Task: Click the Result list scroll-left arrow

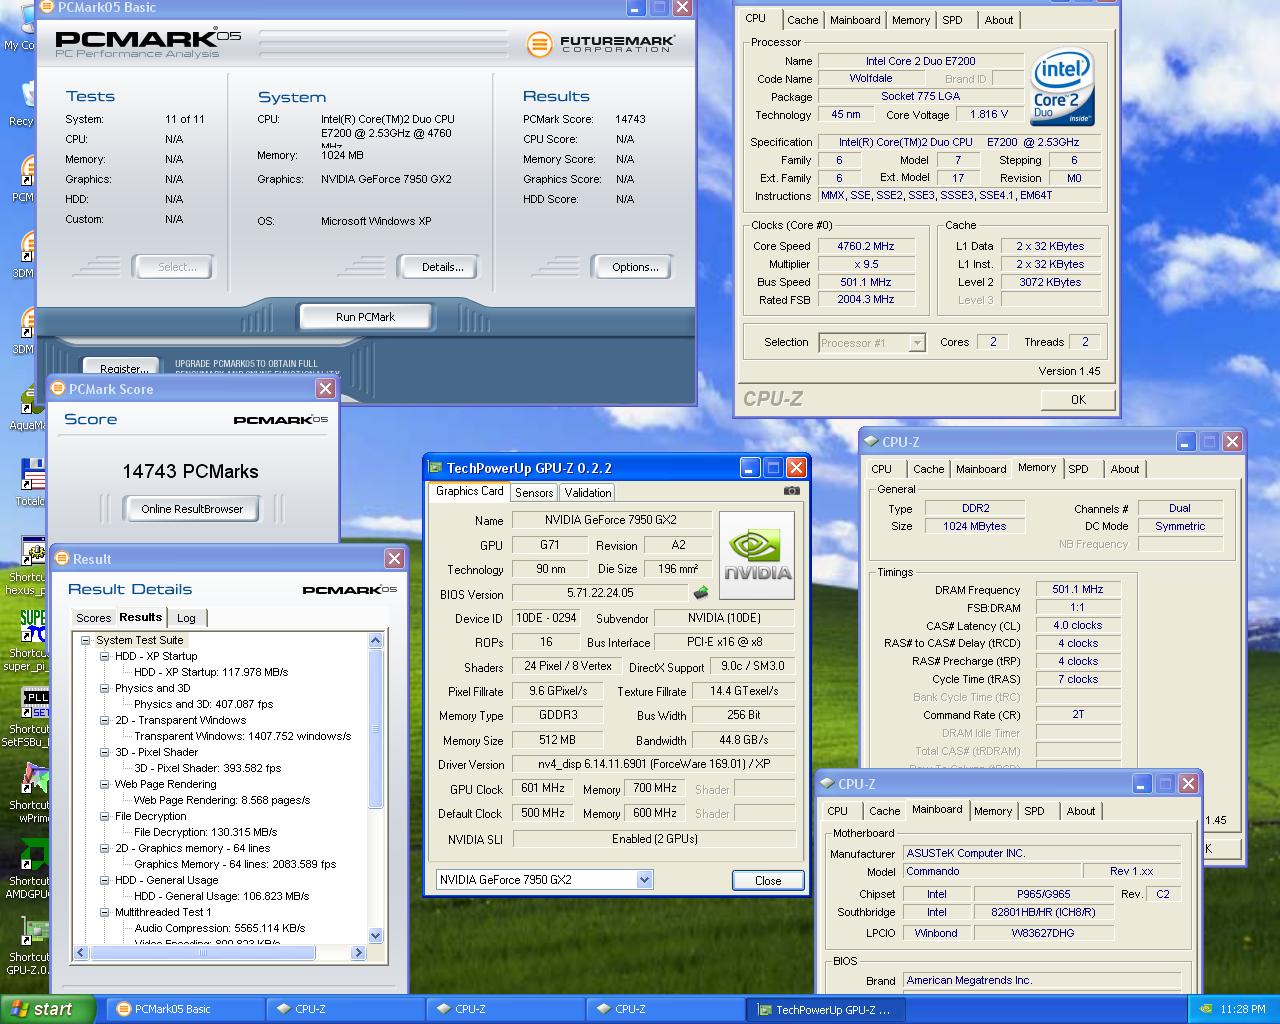Action: 81,953
